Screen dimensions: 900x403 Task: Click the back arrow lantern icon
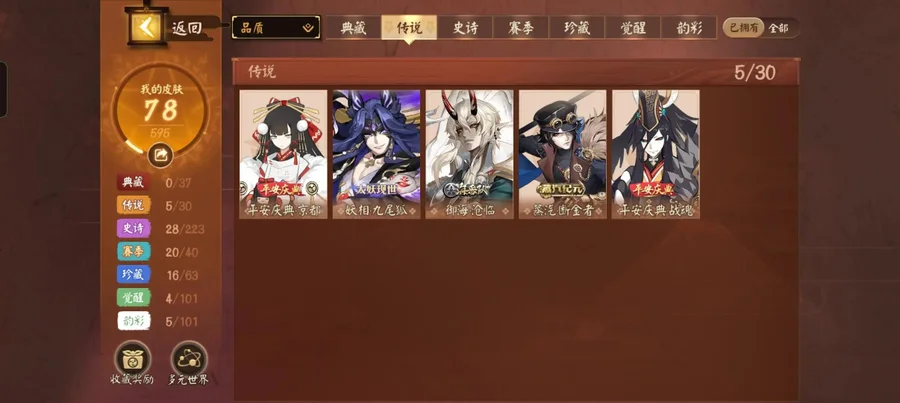click(147, 26)
